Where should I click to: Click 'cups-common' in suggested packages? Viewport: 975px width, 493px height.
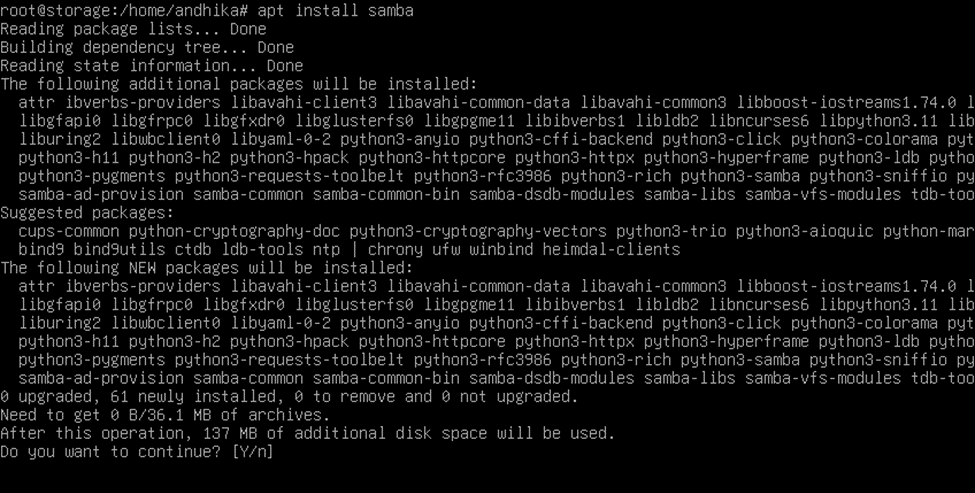(68, 232)
